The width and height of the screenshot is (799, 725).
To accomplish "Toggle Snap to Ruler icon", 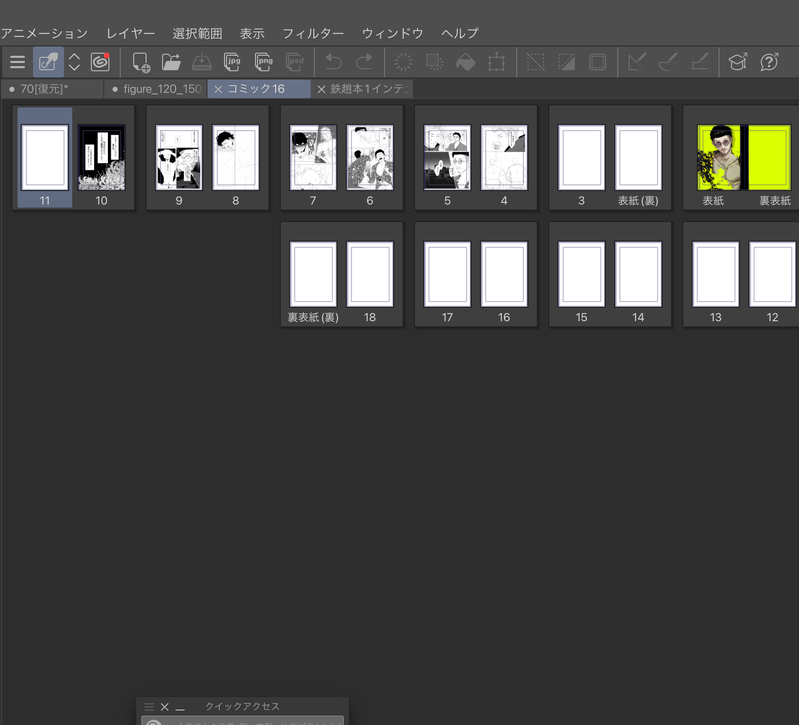I will tap(637, 62).
